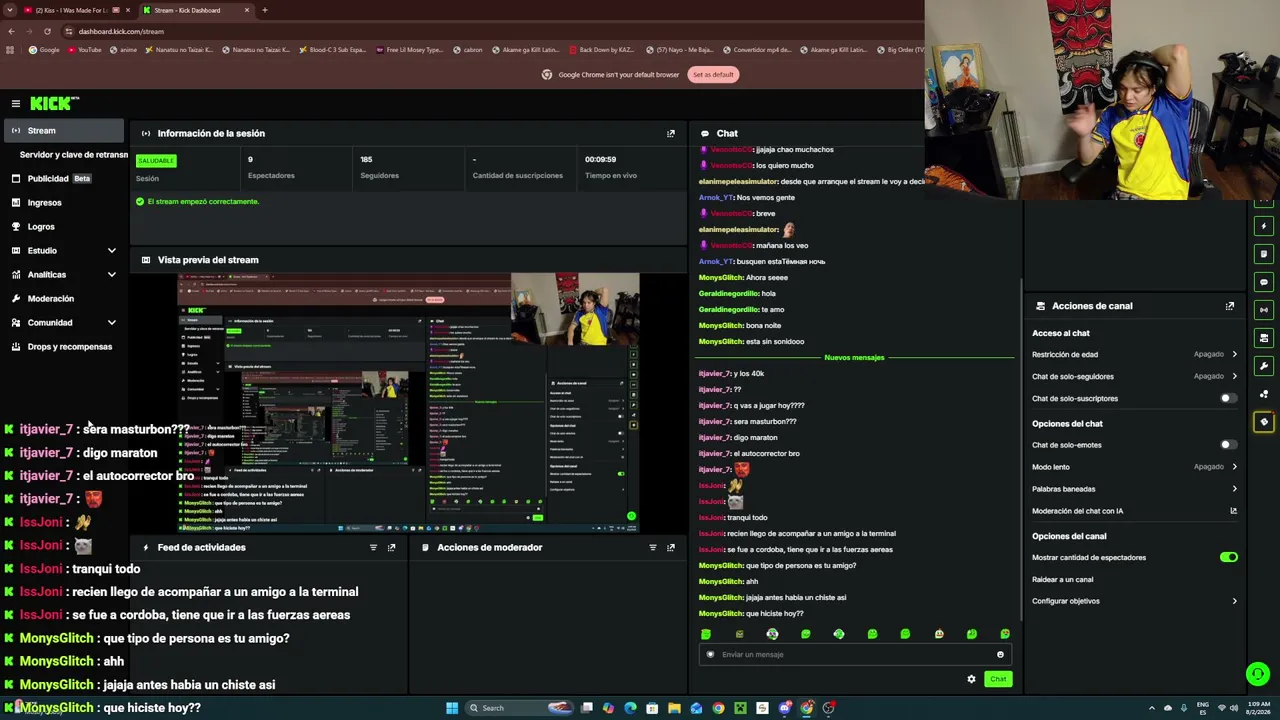
Task: Open the Kick hamburger menu
Action: (16, 103)
